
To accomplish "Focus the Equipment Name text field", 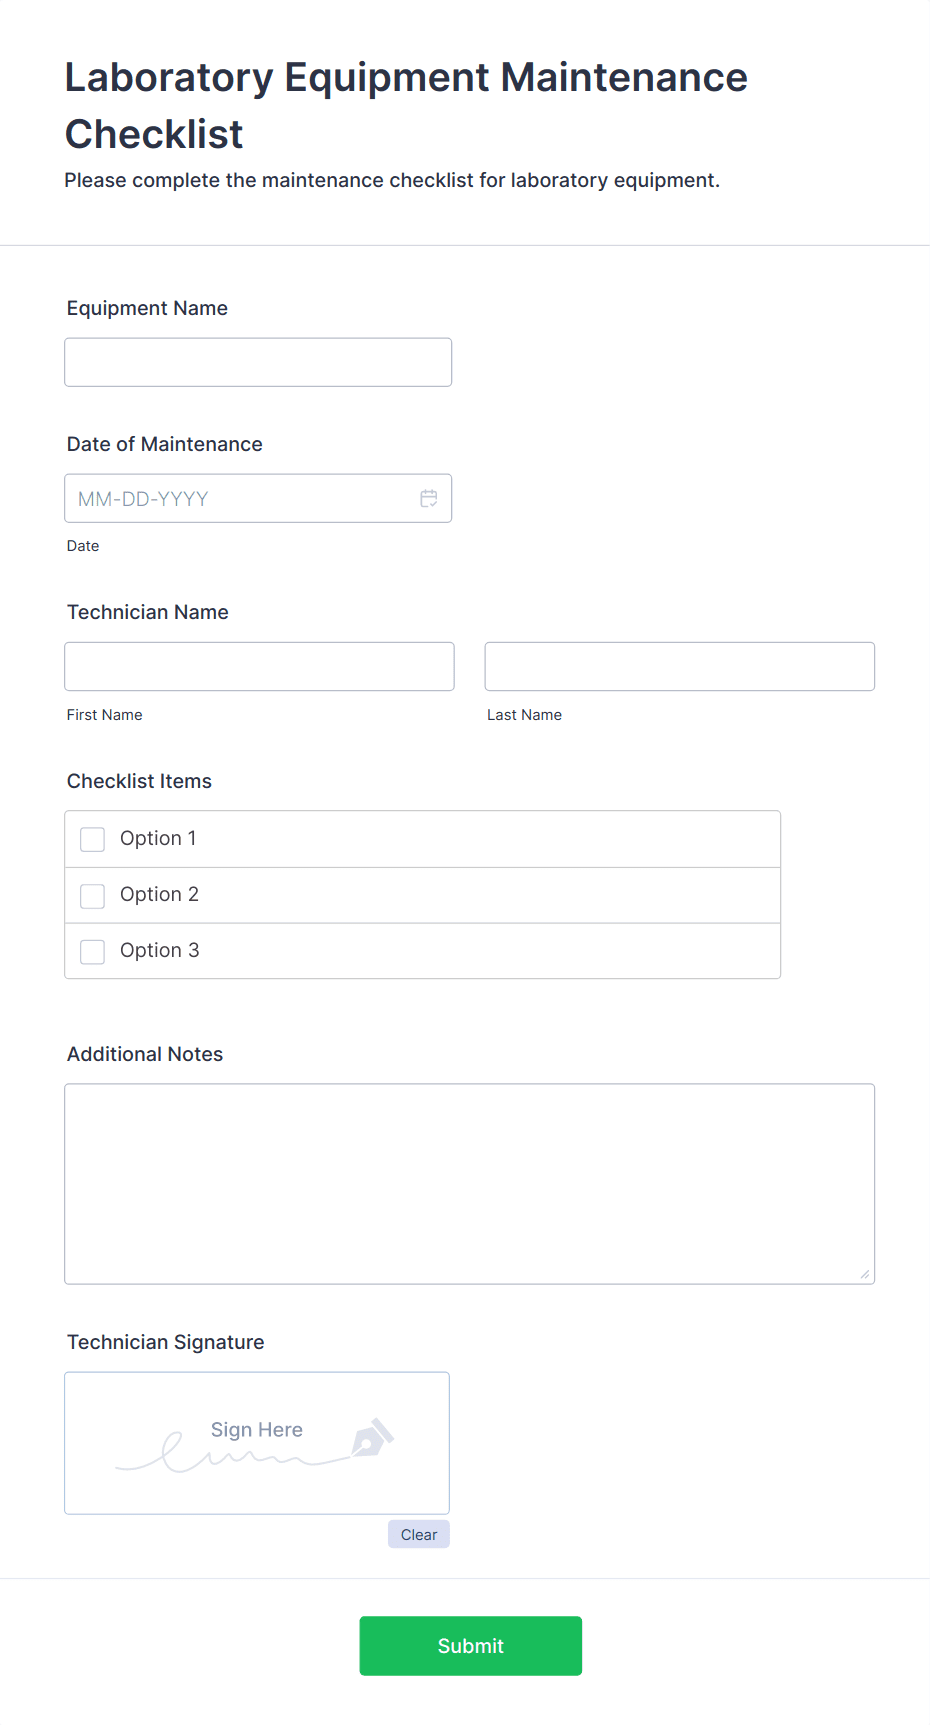I will (258, 362).
